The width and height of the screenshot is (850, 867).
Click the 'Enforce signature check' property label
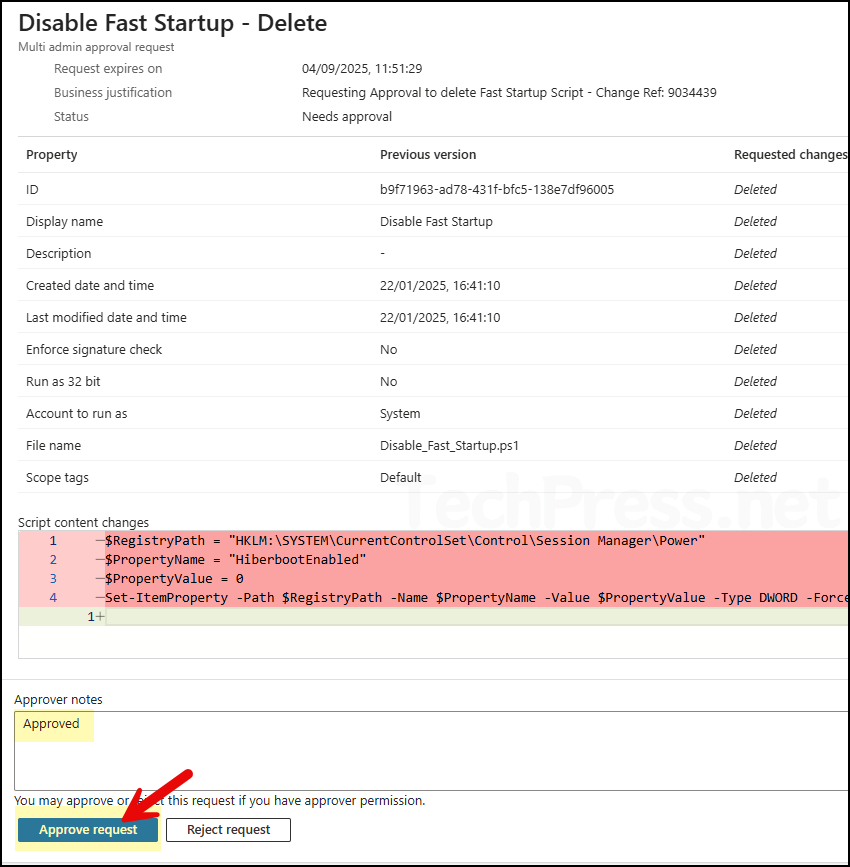[94, 349]
